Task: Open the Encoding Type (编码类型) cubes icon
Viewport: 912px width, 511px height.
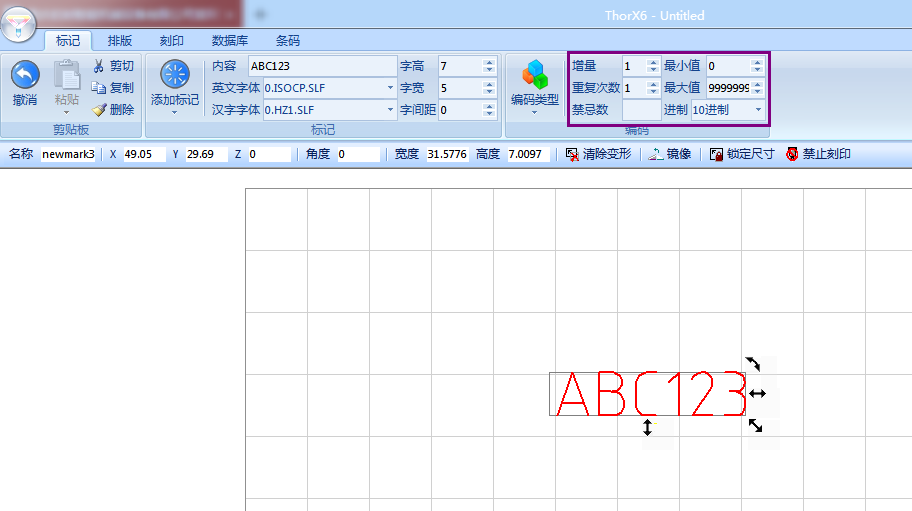Action: click(535, 74)
